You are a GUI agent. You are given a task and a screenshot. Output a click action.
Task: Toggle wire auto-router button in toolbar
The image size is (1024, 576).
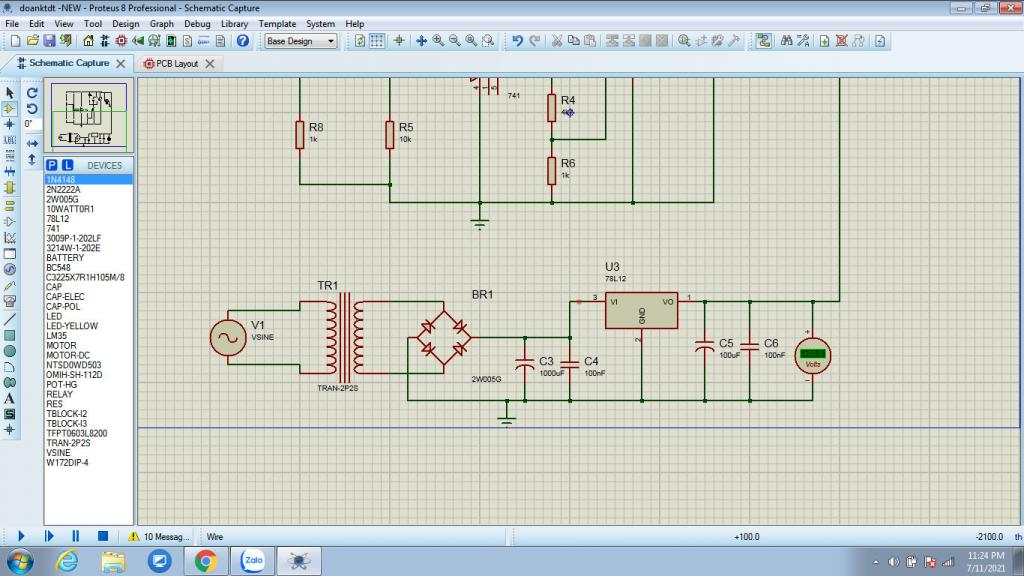coord(764,41)
